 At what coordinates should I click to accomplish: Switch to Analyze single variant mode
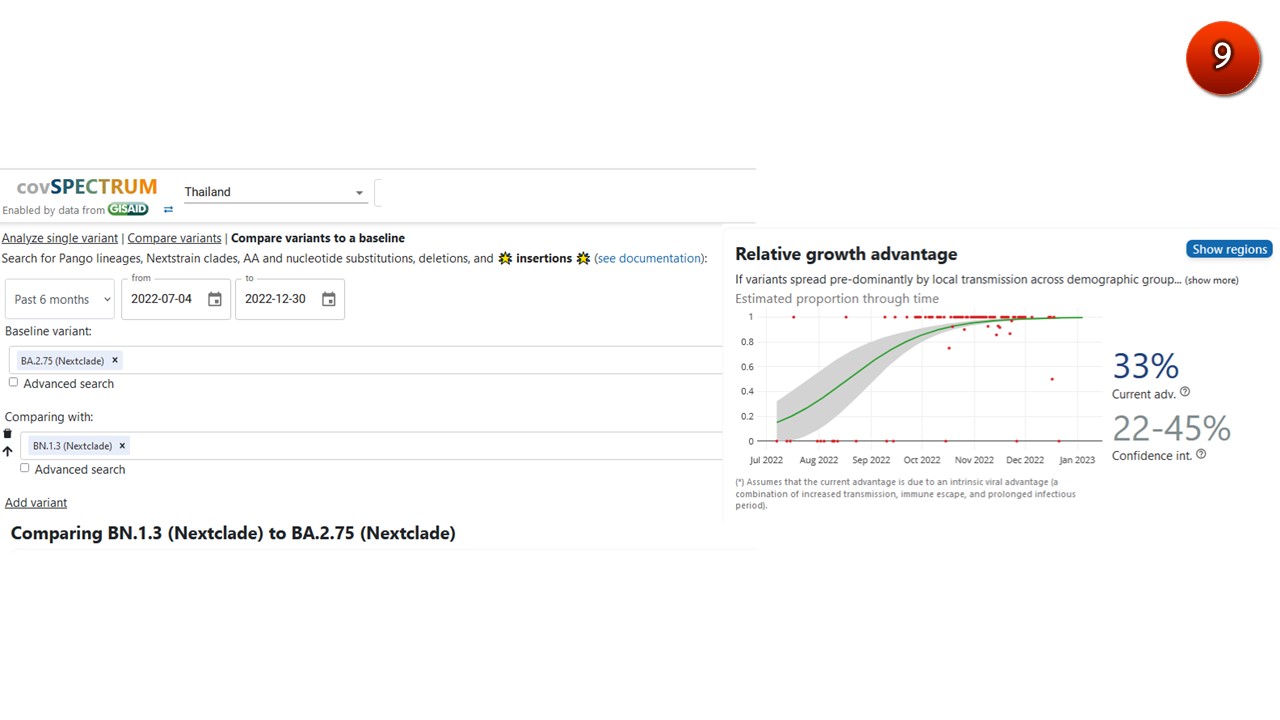click(60, 238)
